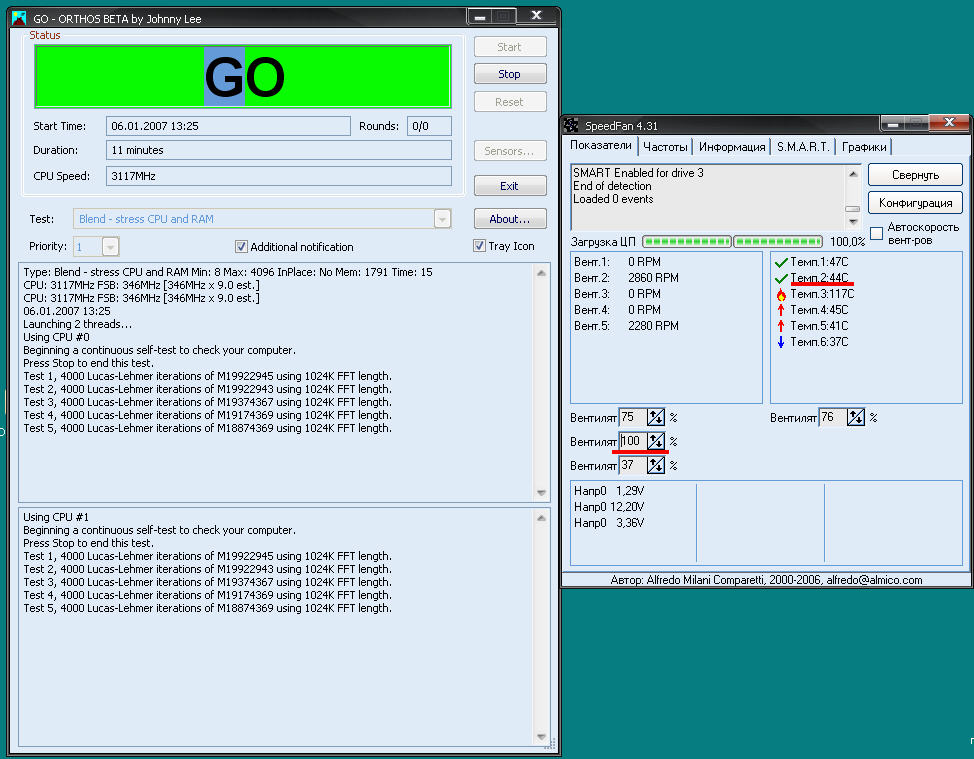Click flame icon beside Темп.3:117C
The width and height of the screenshot is (974, 759).
pos(781,294)
